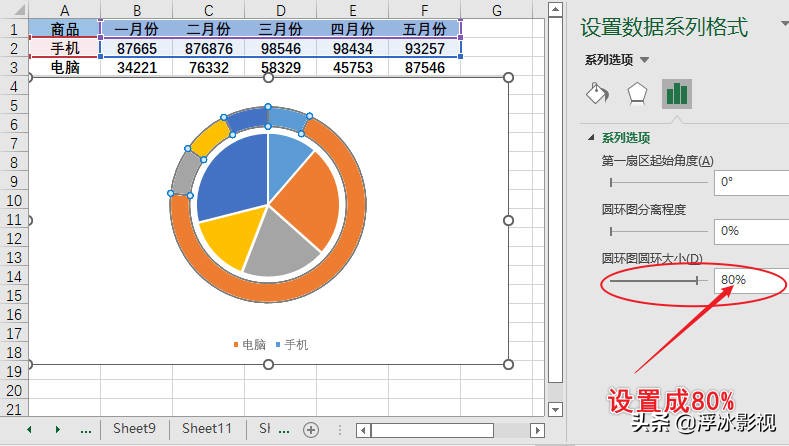This screenshot has height=446, width=789.
Task: Click horizontal scrollbar right arrow
Action: coord(537,430)
